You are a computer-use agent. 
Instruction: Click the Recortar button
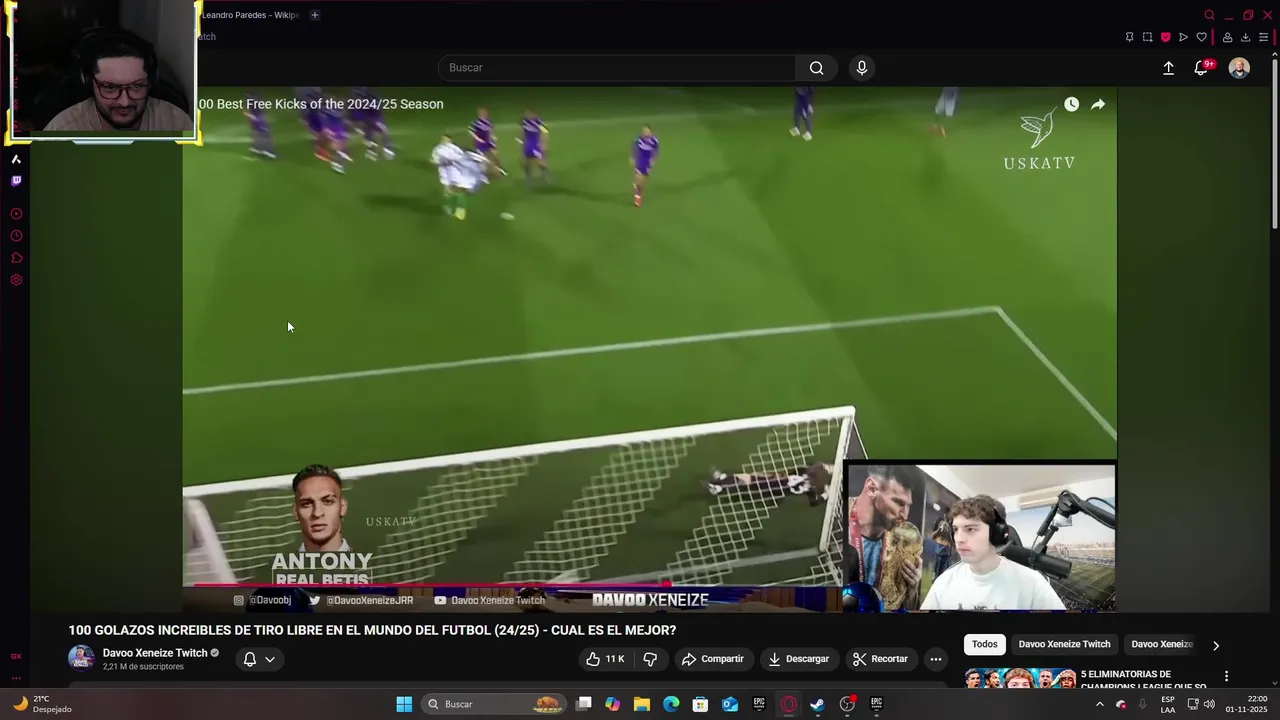pyautogui.click(x=880, y=659)
